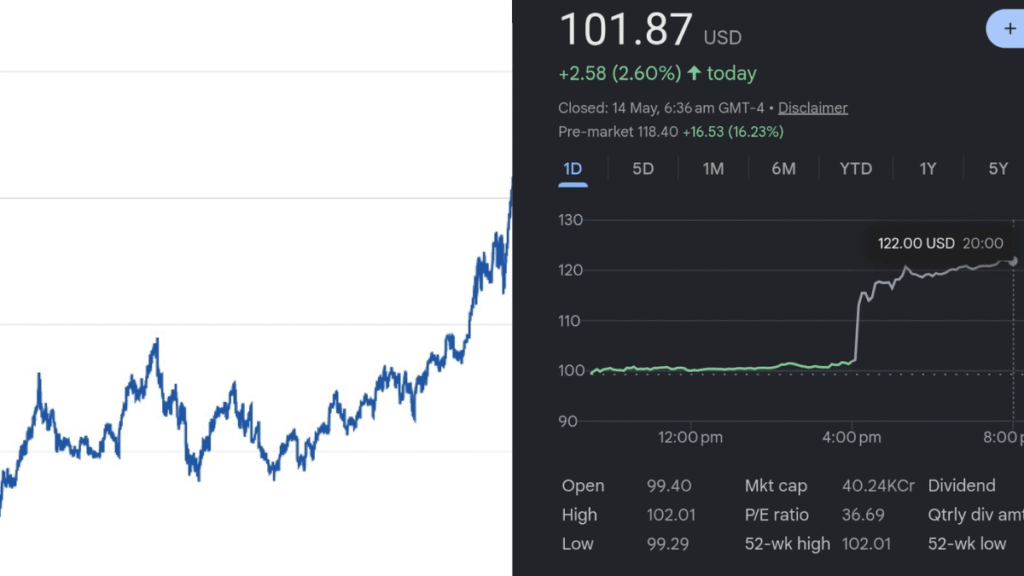
Task: Click the chart's hover point marker
Action: [x=1013, y=261]
